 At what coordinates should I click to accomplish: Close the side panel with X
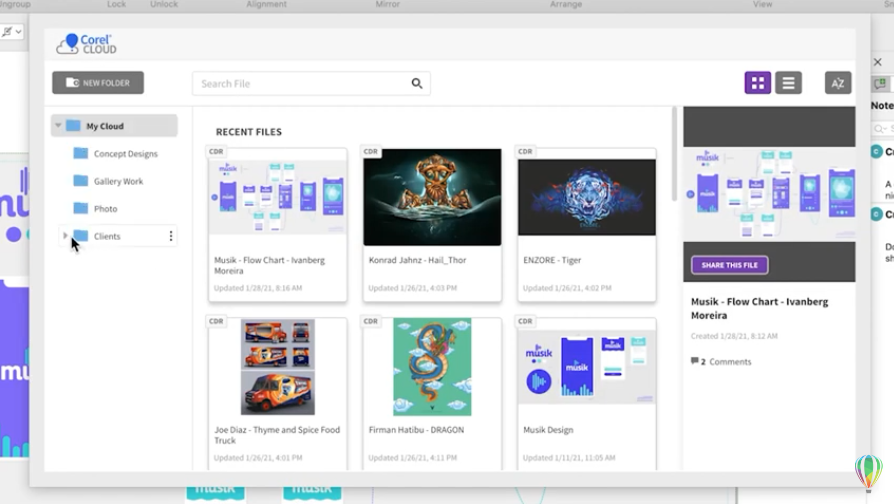click(x=878, y=62)
